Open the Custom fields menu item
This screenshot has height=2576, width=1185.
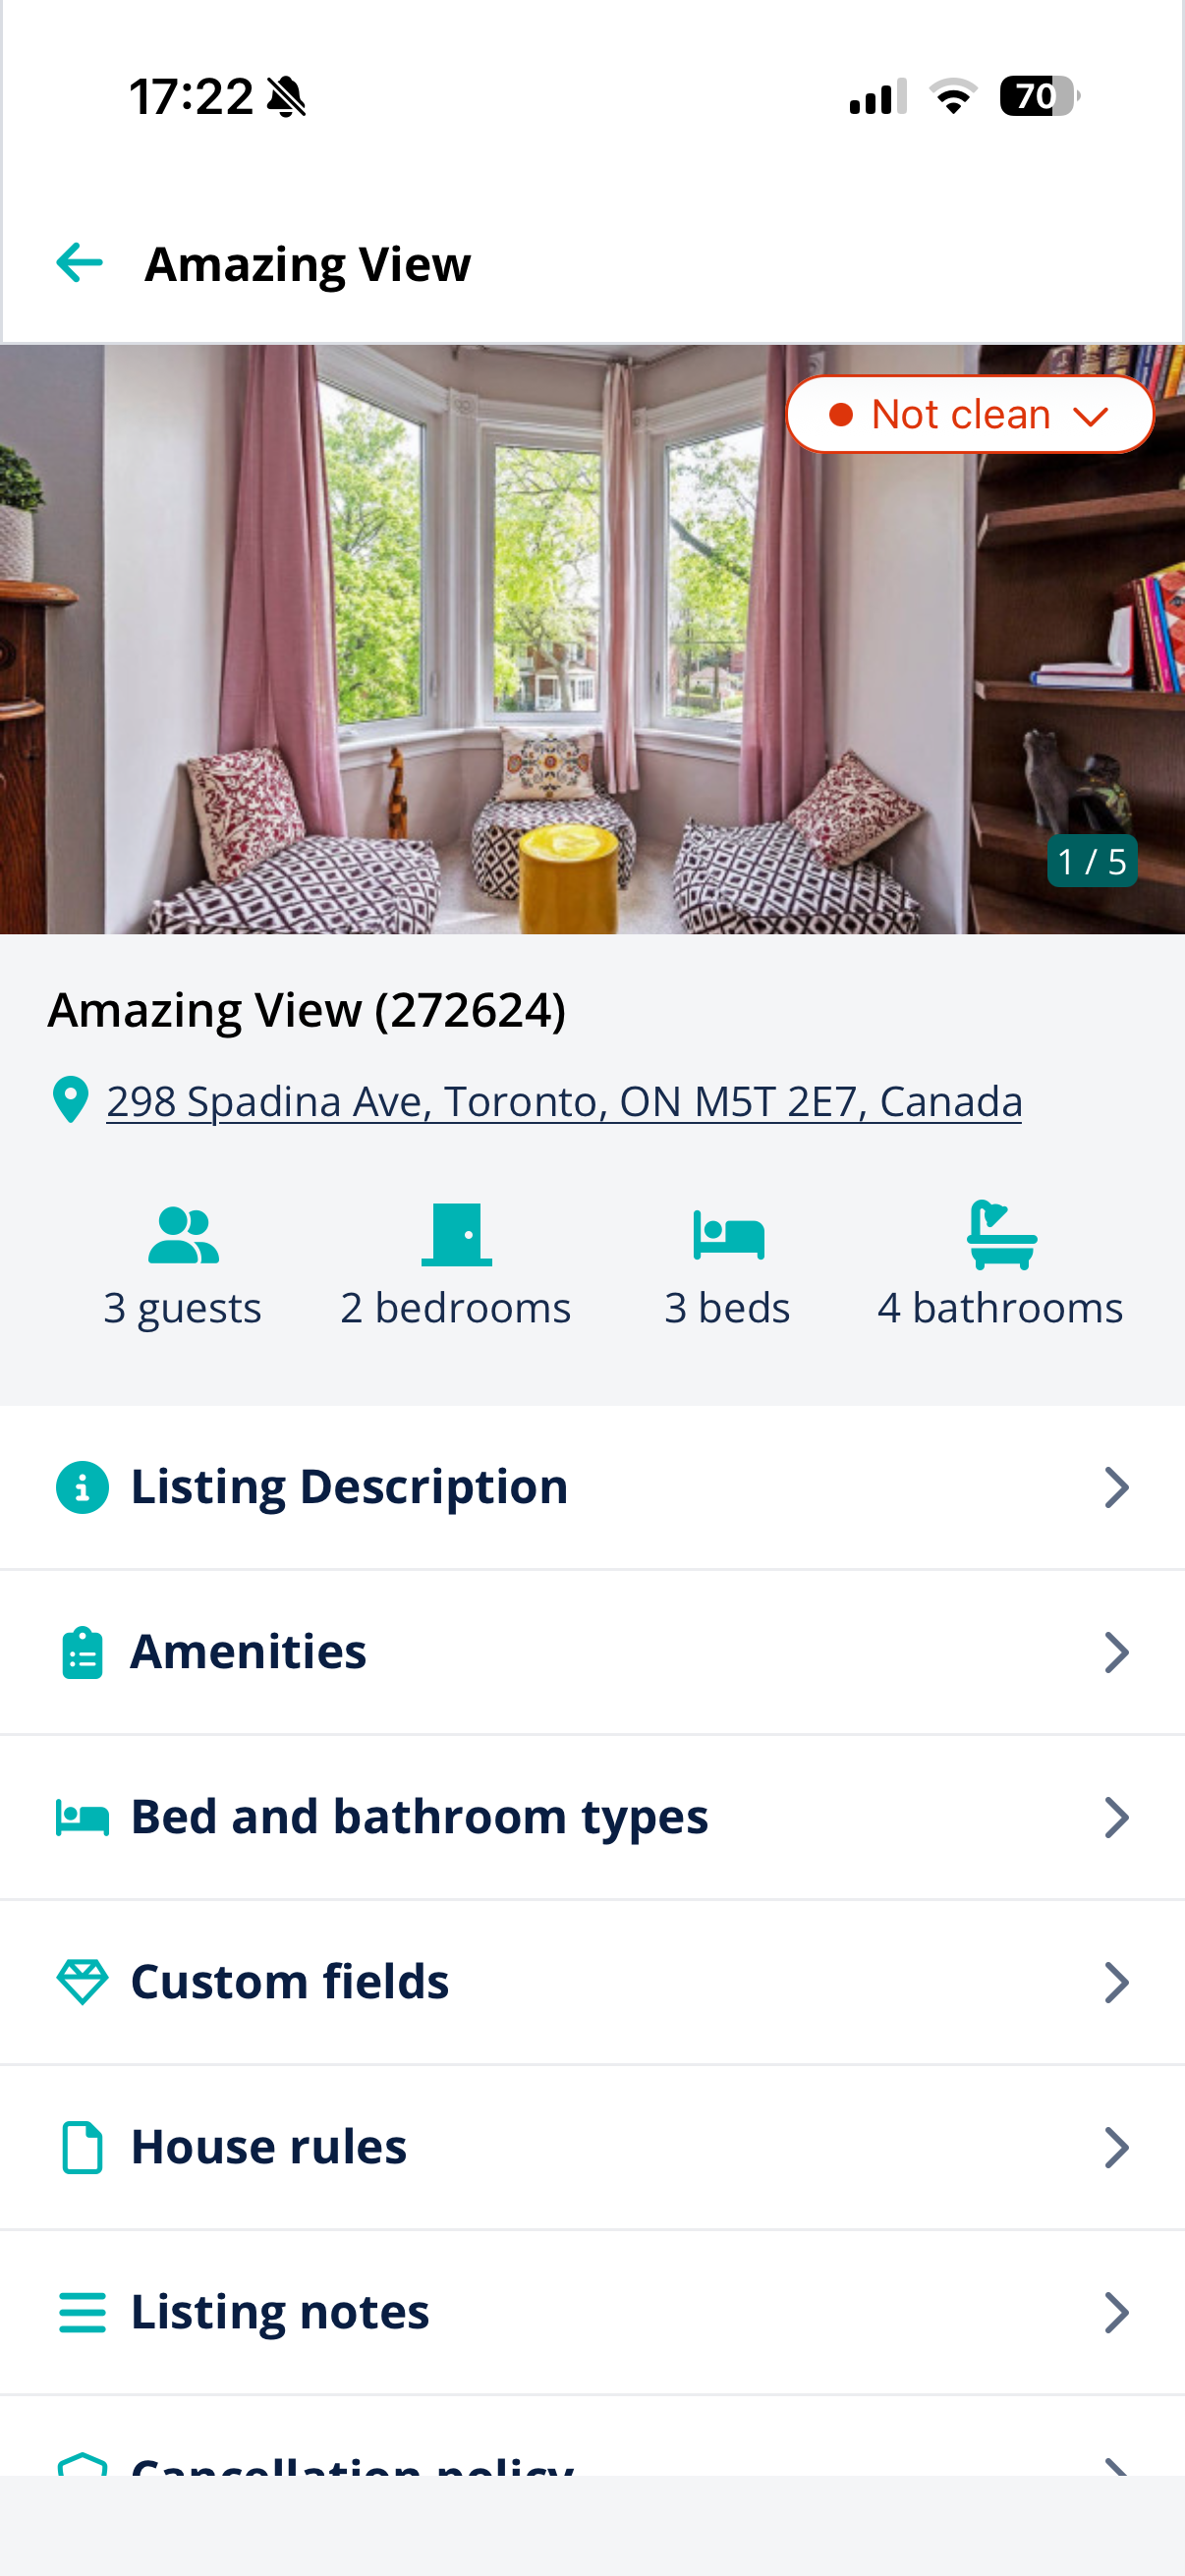point(592,1982)
